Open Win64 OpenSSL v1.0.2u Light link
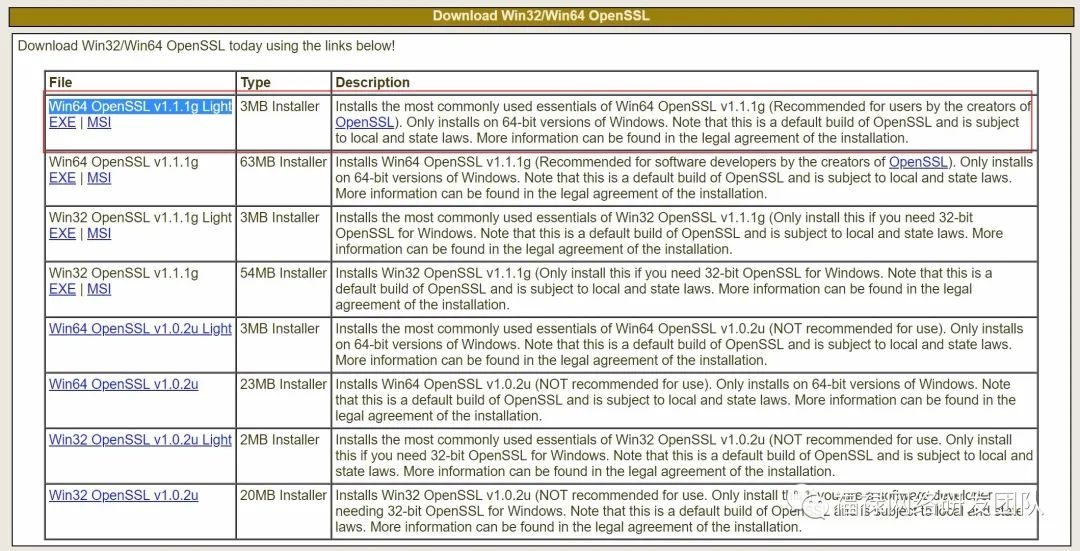This screenshot has width=1080, height=551. 140,329
